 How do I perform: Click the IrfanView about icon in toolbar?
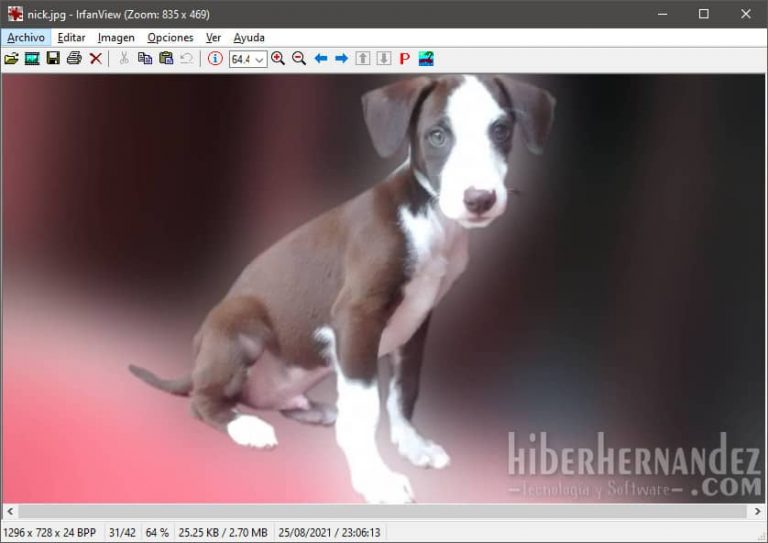coord(426,59)
